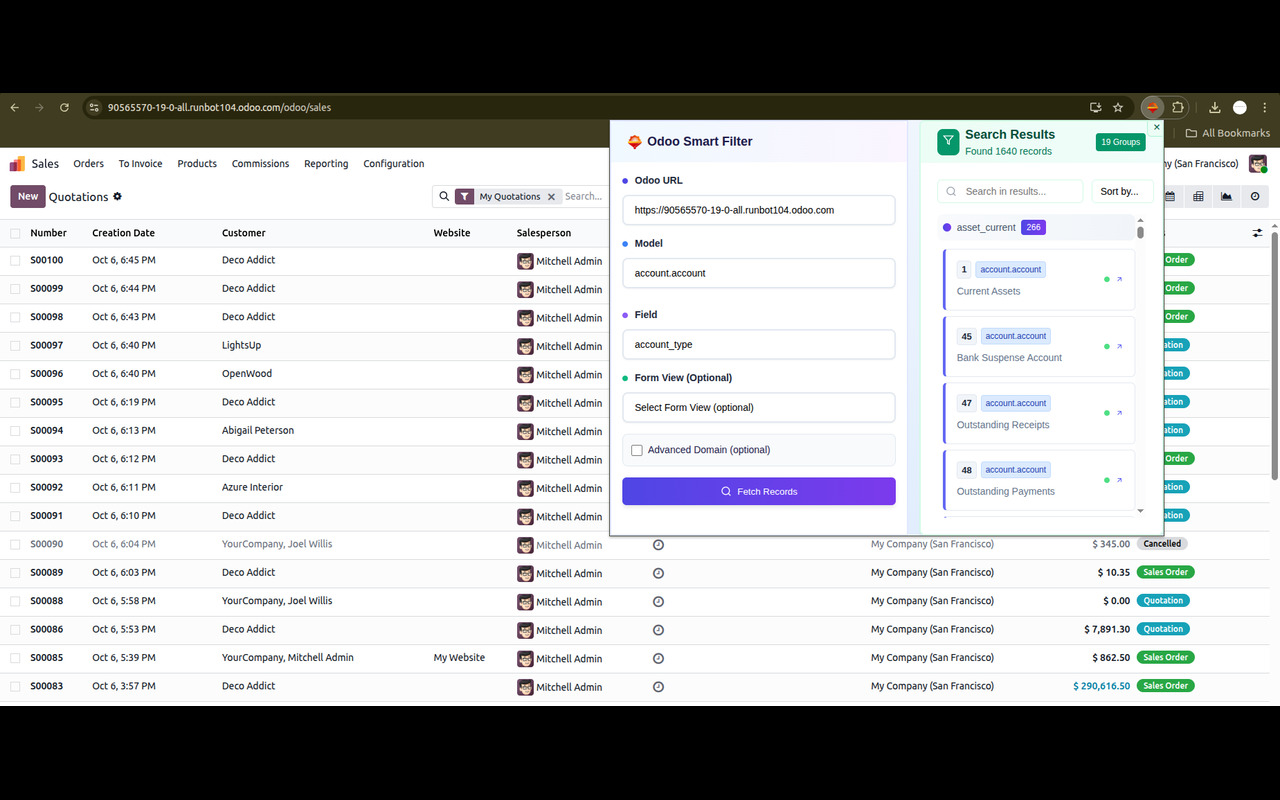The height and width of the screenshot is (800, 1280).
Task: Select checkbox for order S00097
Action: 15,345
